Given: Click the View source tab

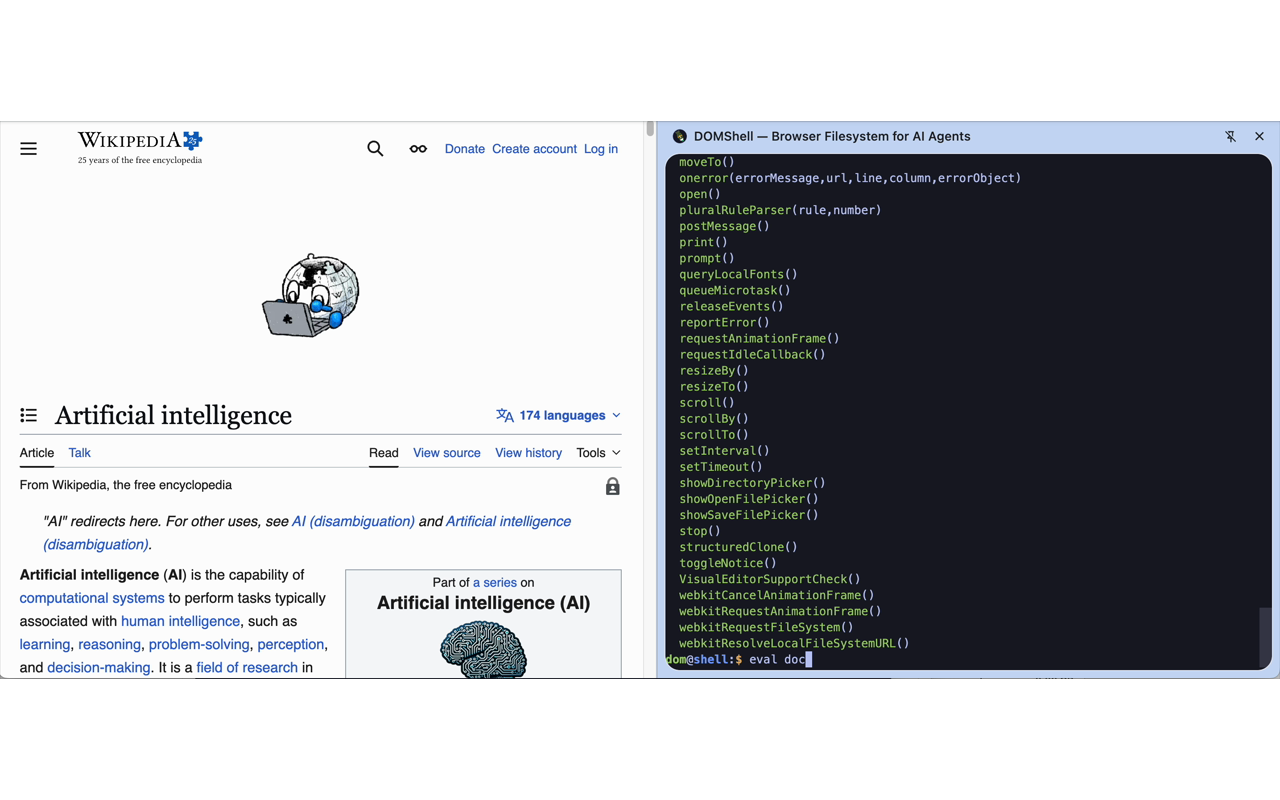Looking at the screenshot, I should pos(446,453).
